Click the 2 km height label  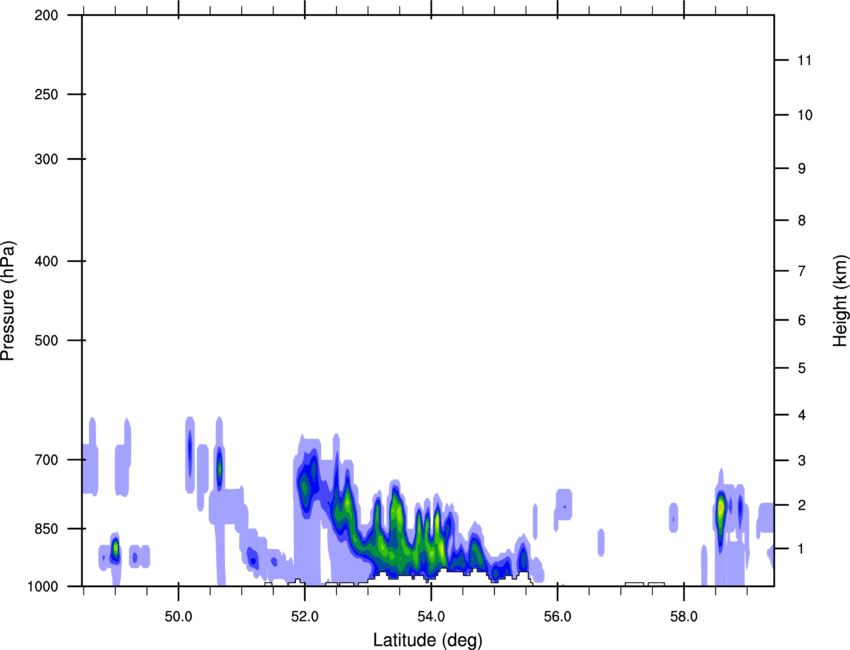click(x=802, y=505)
